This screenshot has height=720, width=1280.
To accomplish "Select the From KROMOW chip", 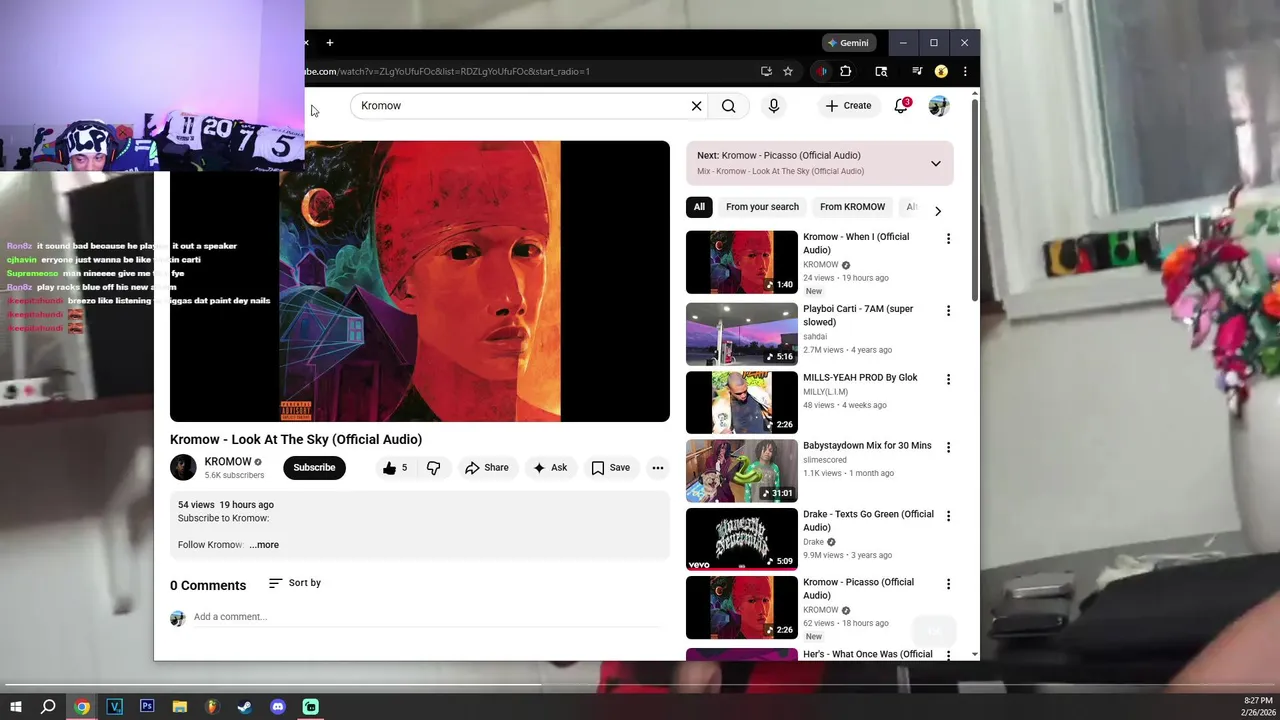I will click(852, 207).
